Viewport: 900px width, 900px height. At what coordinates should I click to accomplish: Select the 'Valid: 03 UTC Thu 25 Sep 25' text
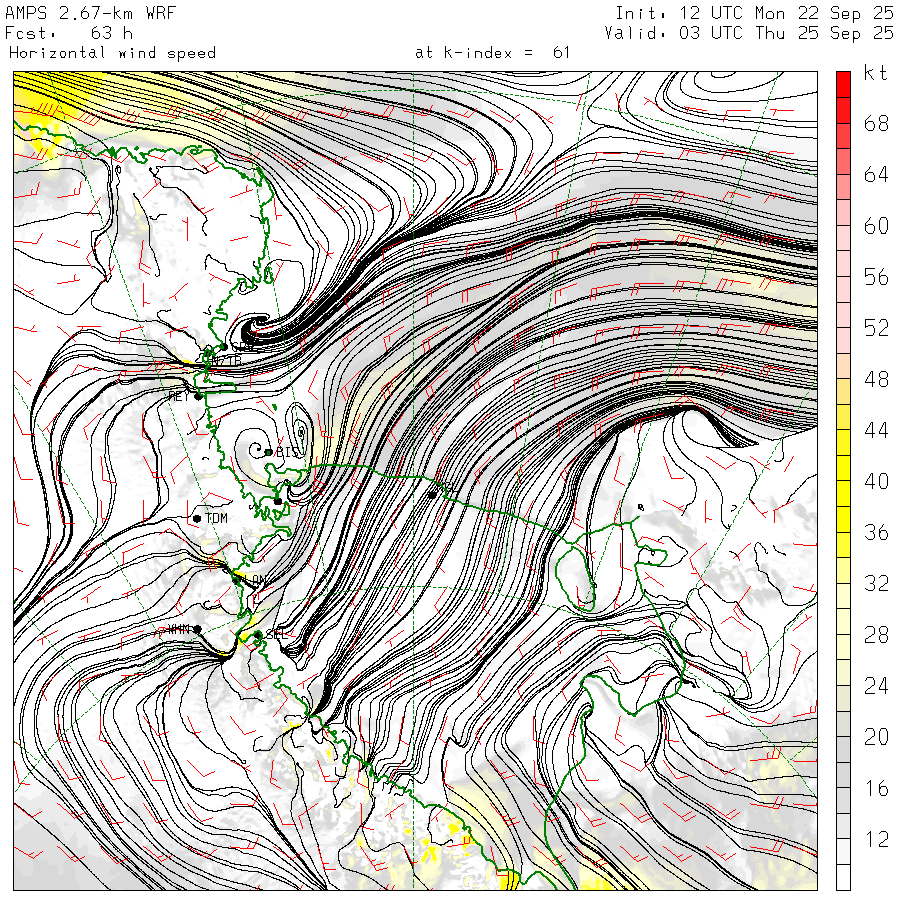[x=749, y=33]
